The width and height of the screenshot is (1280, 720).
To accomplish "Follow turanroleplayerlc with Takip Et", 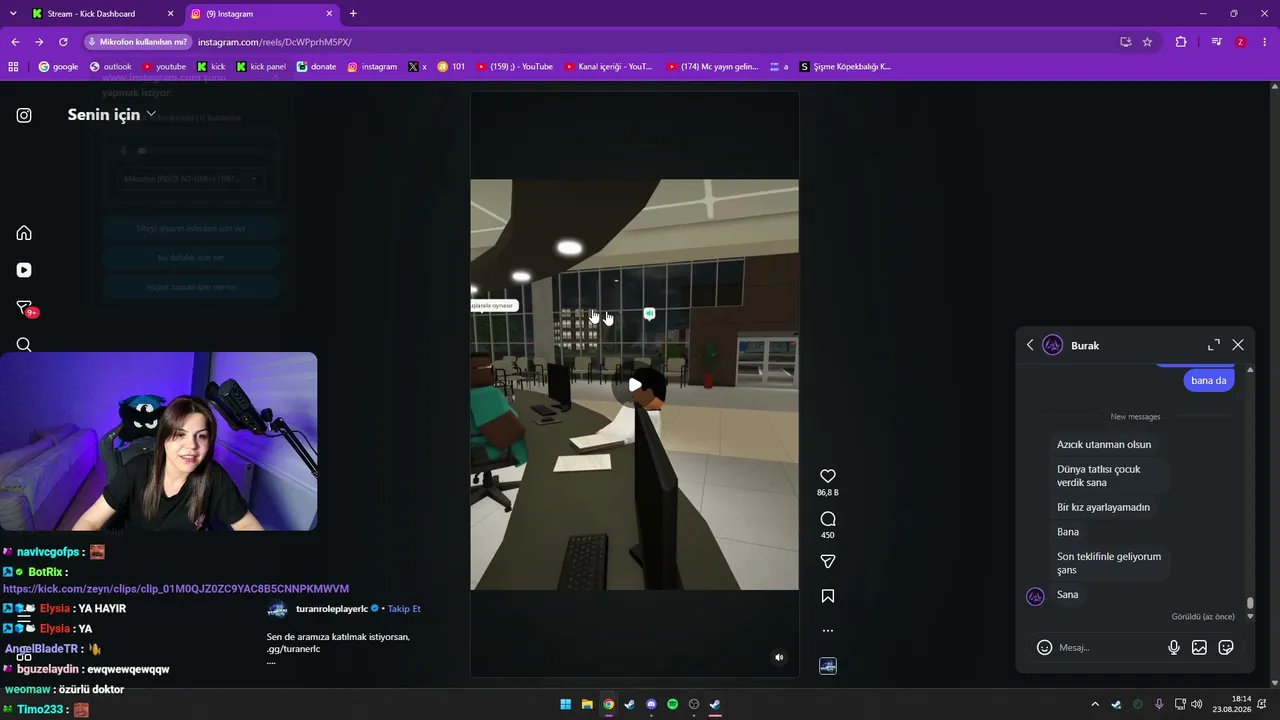I will click(x=404, y=609).
